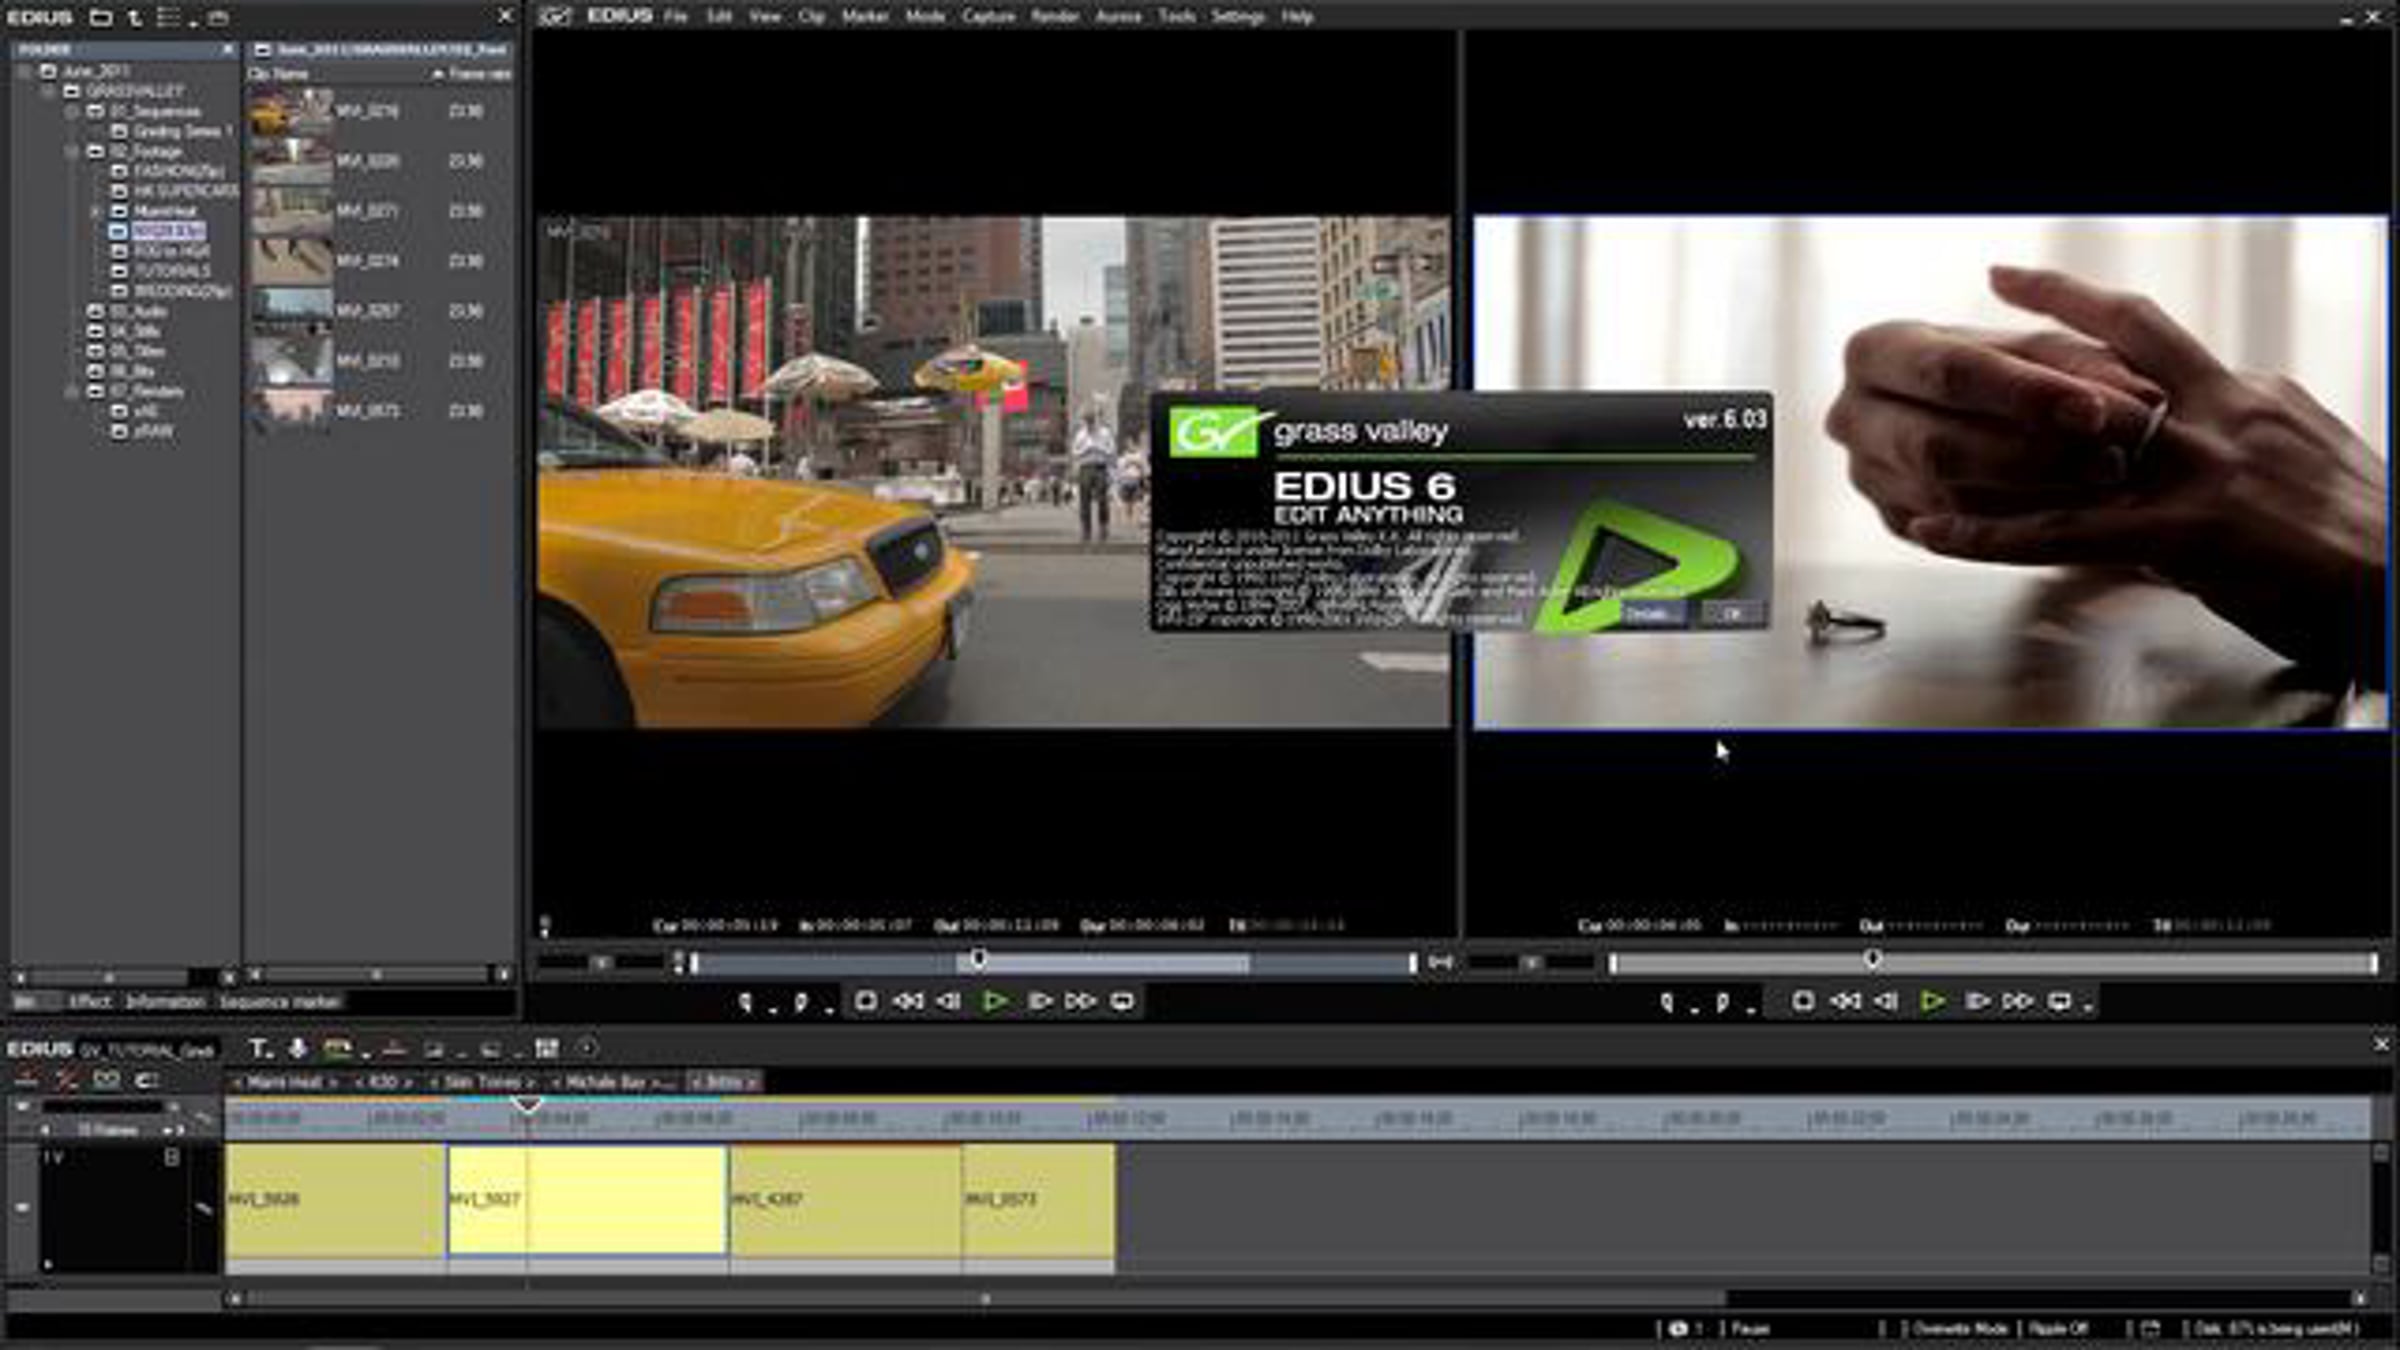Open the Skin Tones sequence tab
Viewport: 2400px width, 1350px height.
pos(482,1082)
